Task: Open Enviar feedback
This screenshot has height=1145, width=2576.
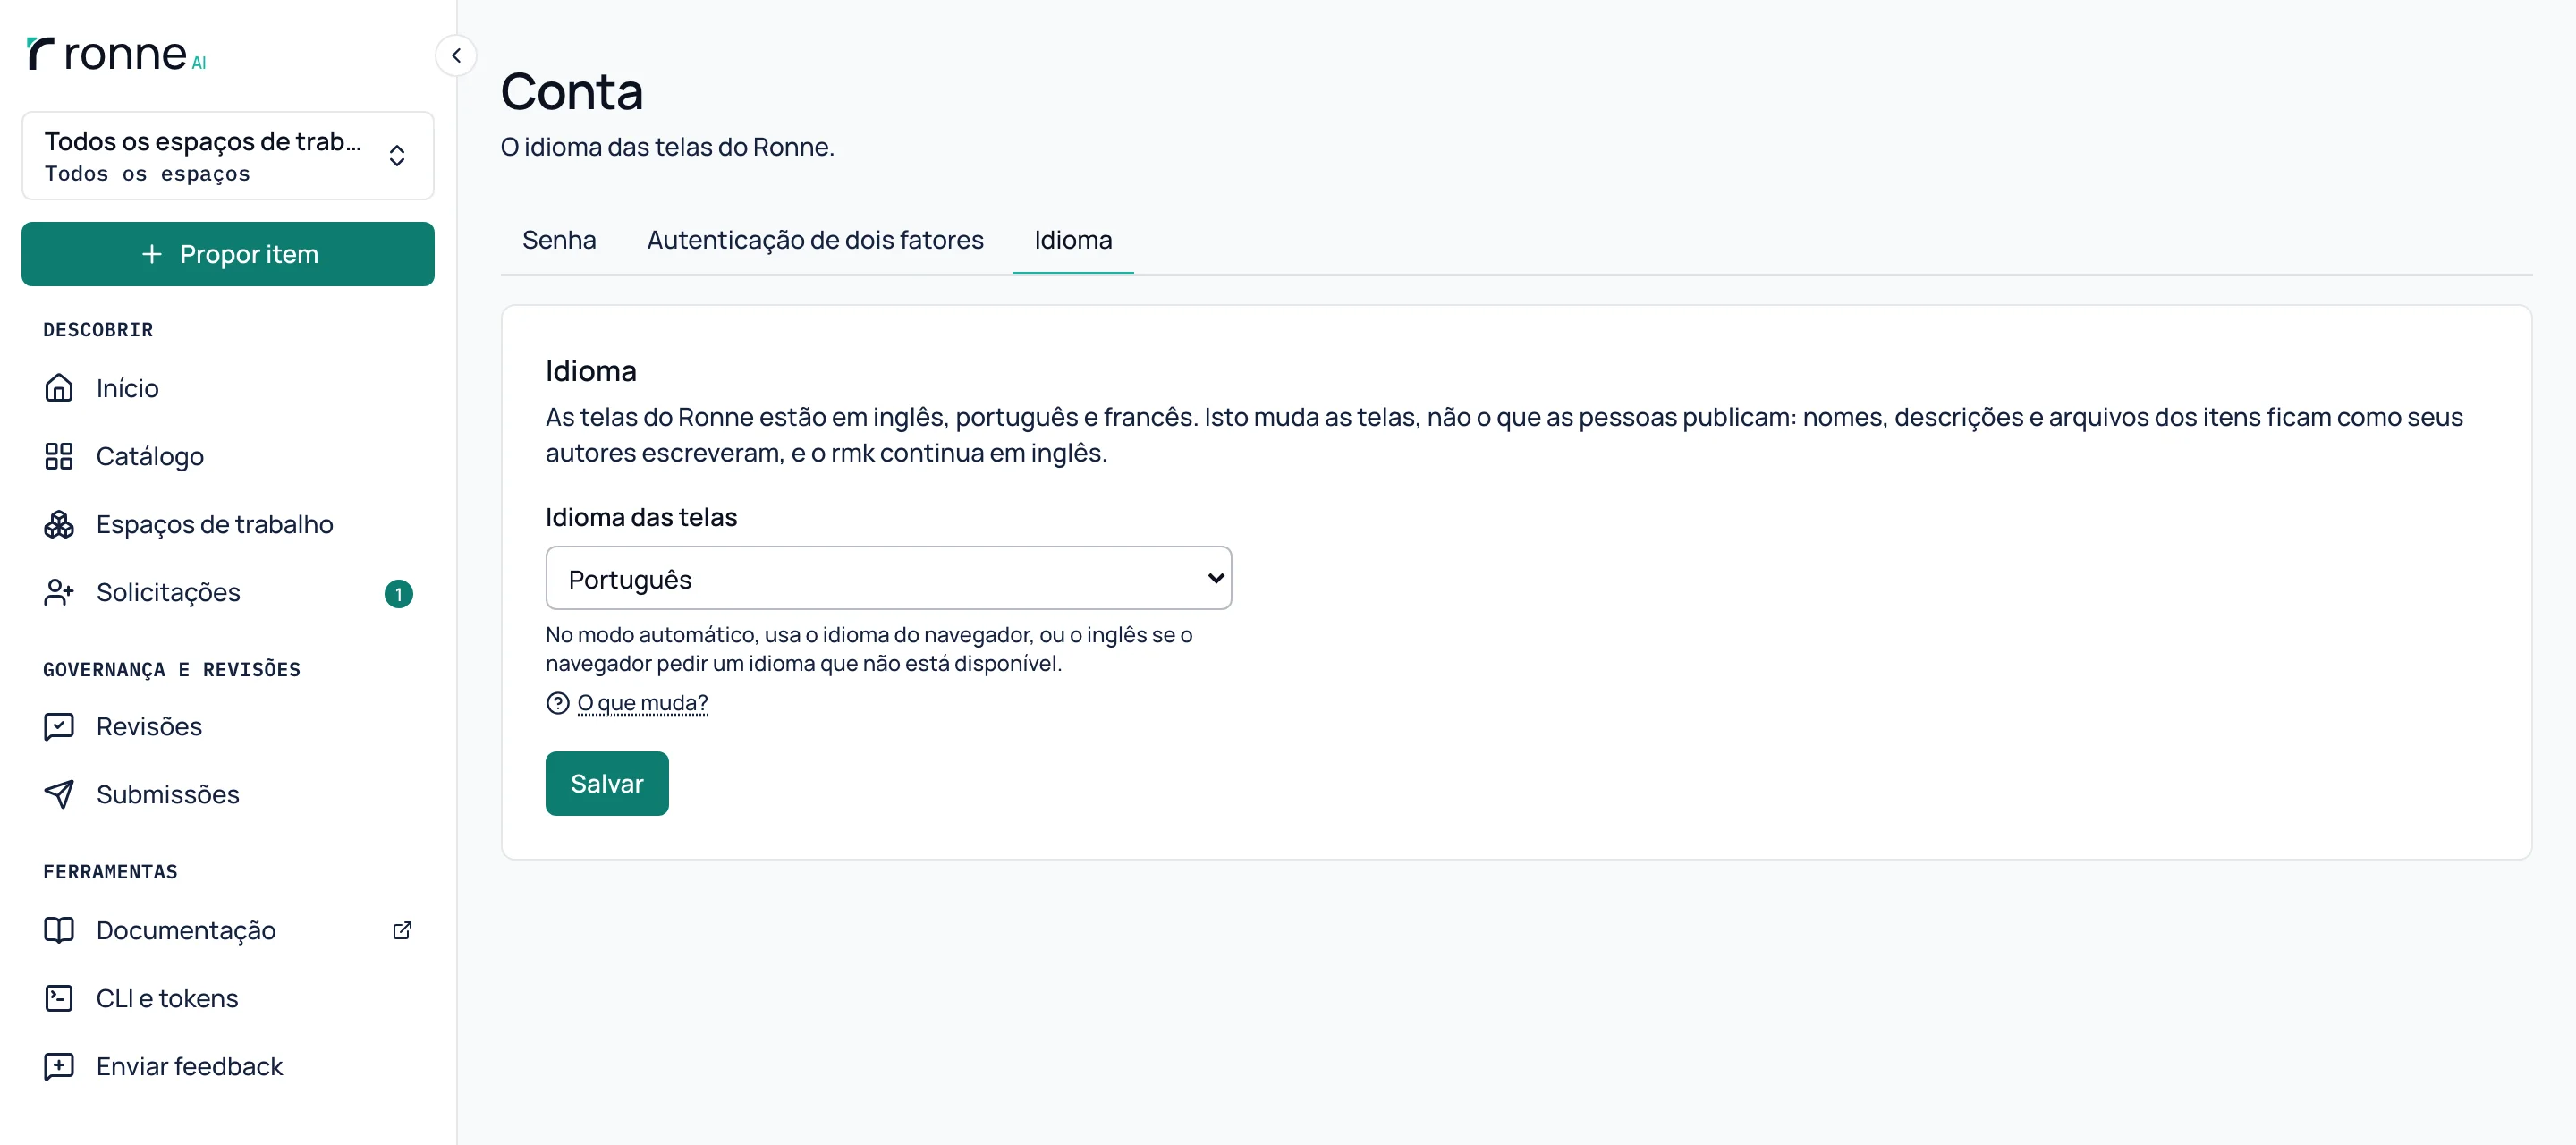Action: tap(228, 1066)
